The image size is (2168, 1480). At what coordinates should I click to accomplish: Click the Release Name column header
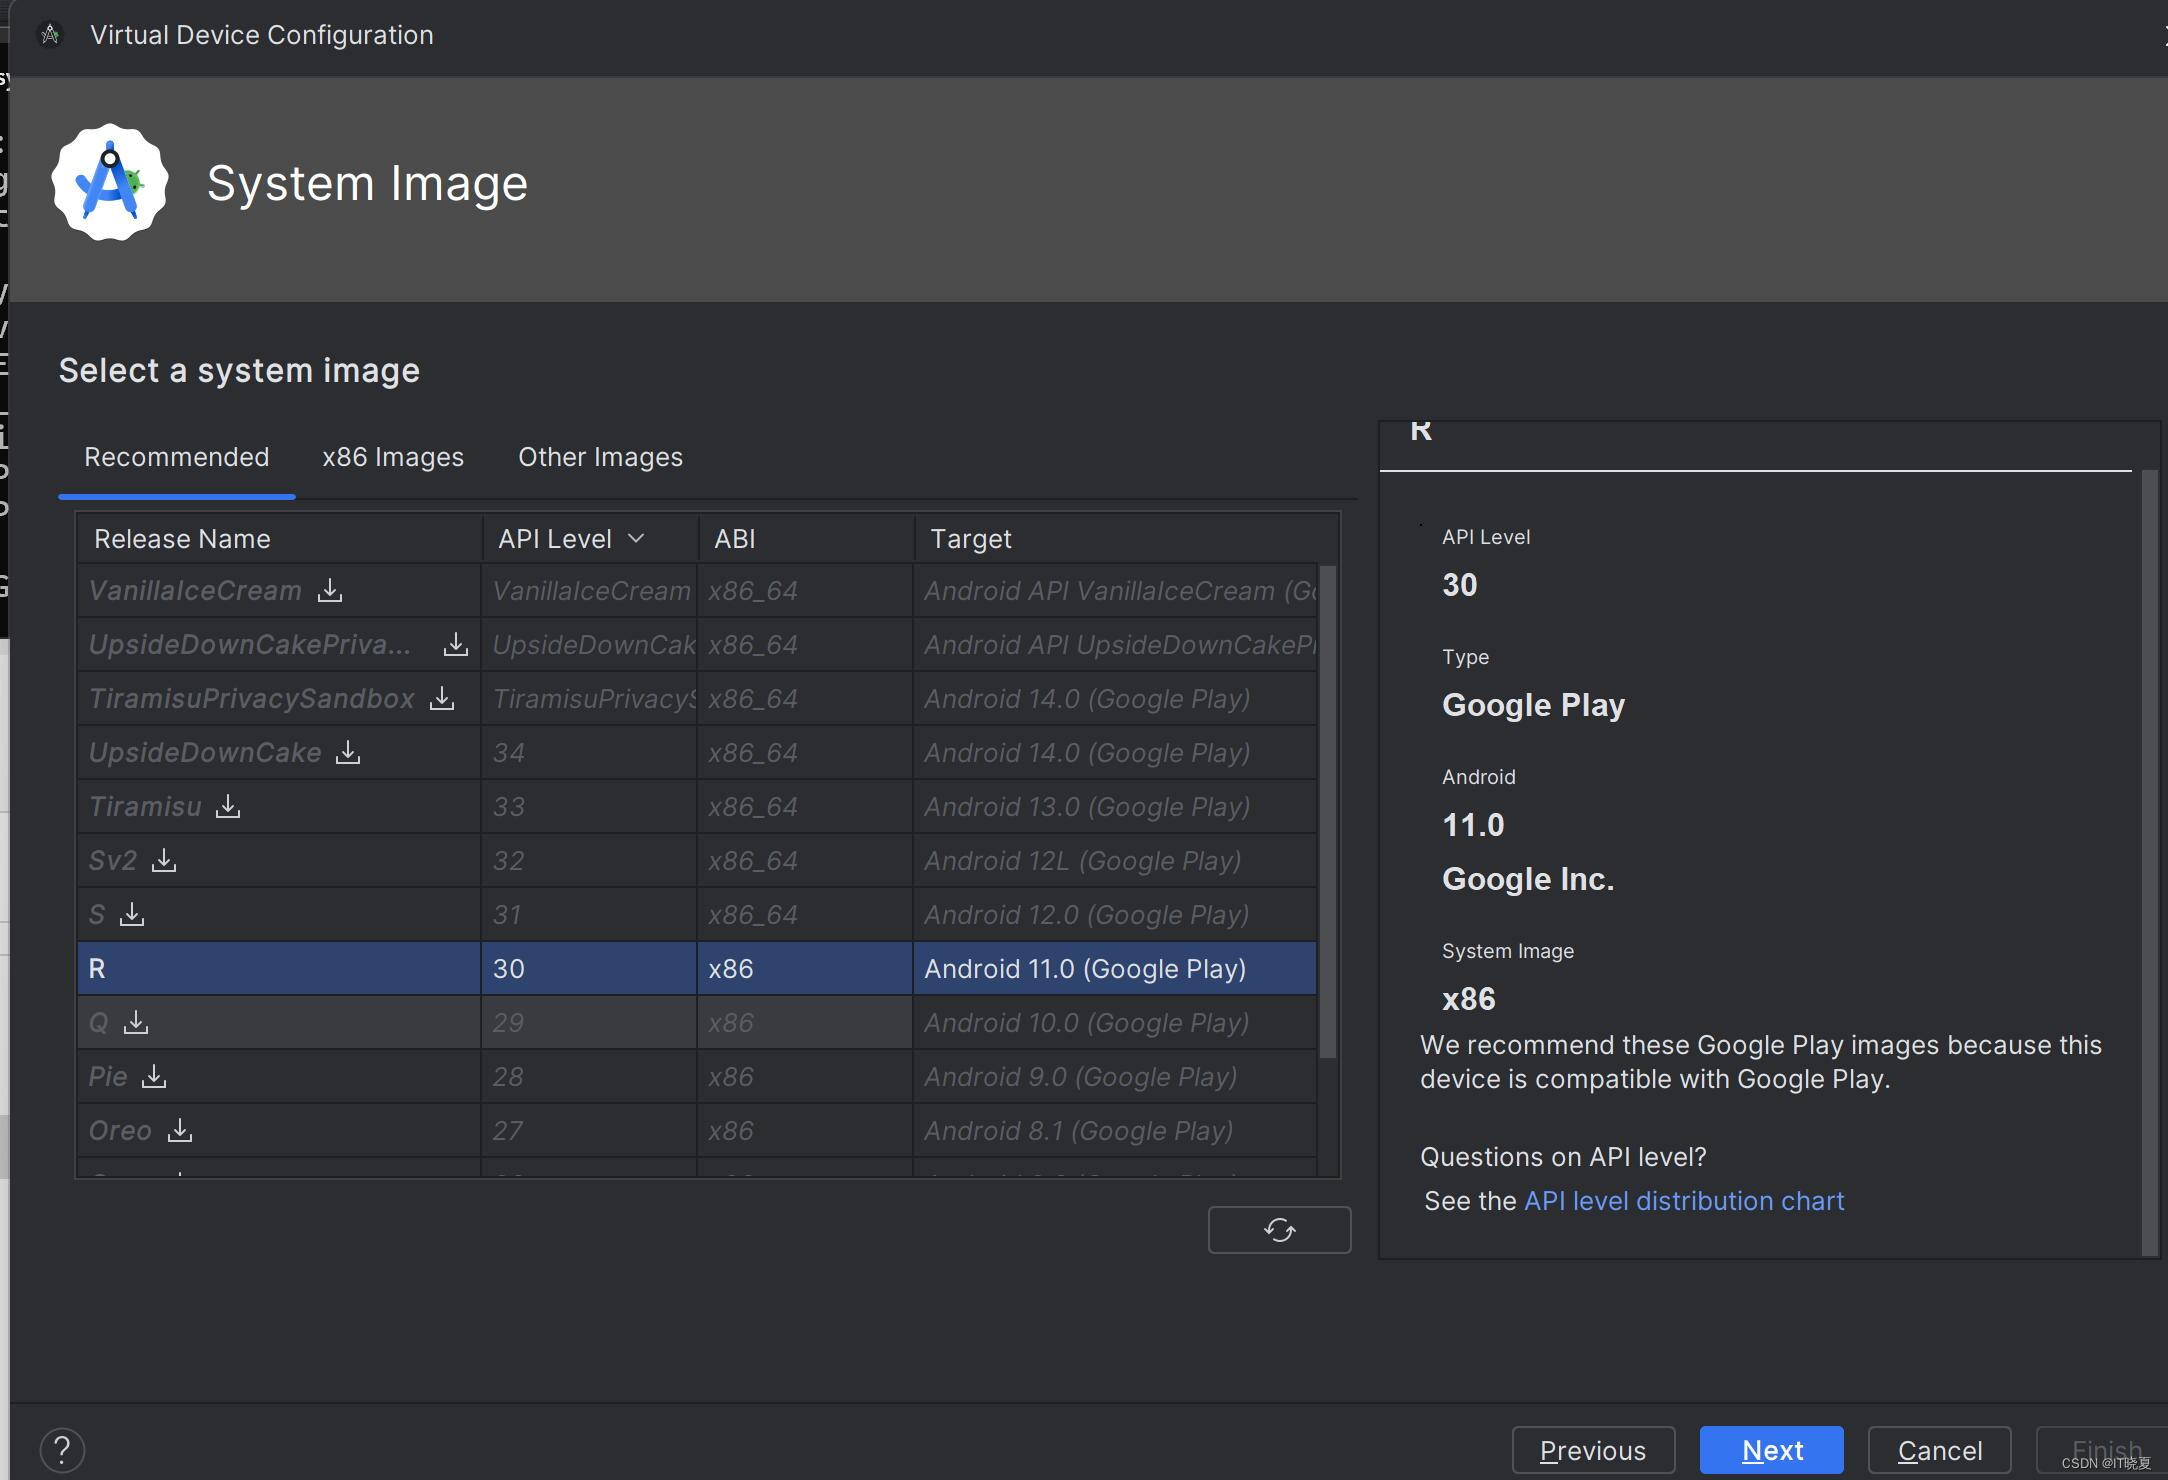pyautogui.click(x=280, y=539)
